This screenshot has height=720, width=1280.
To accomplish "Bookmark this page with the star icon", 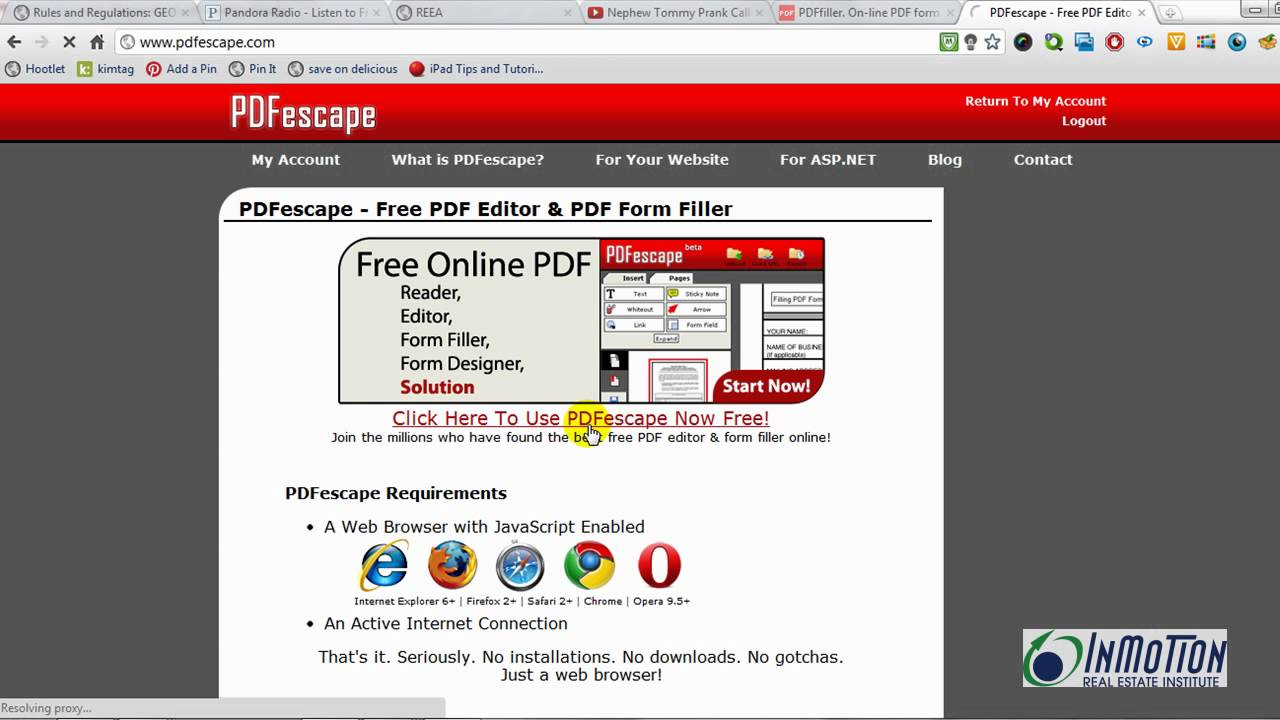I will click(992, 42).
